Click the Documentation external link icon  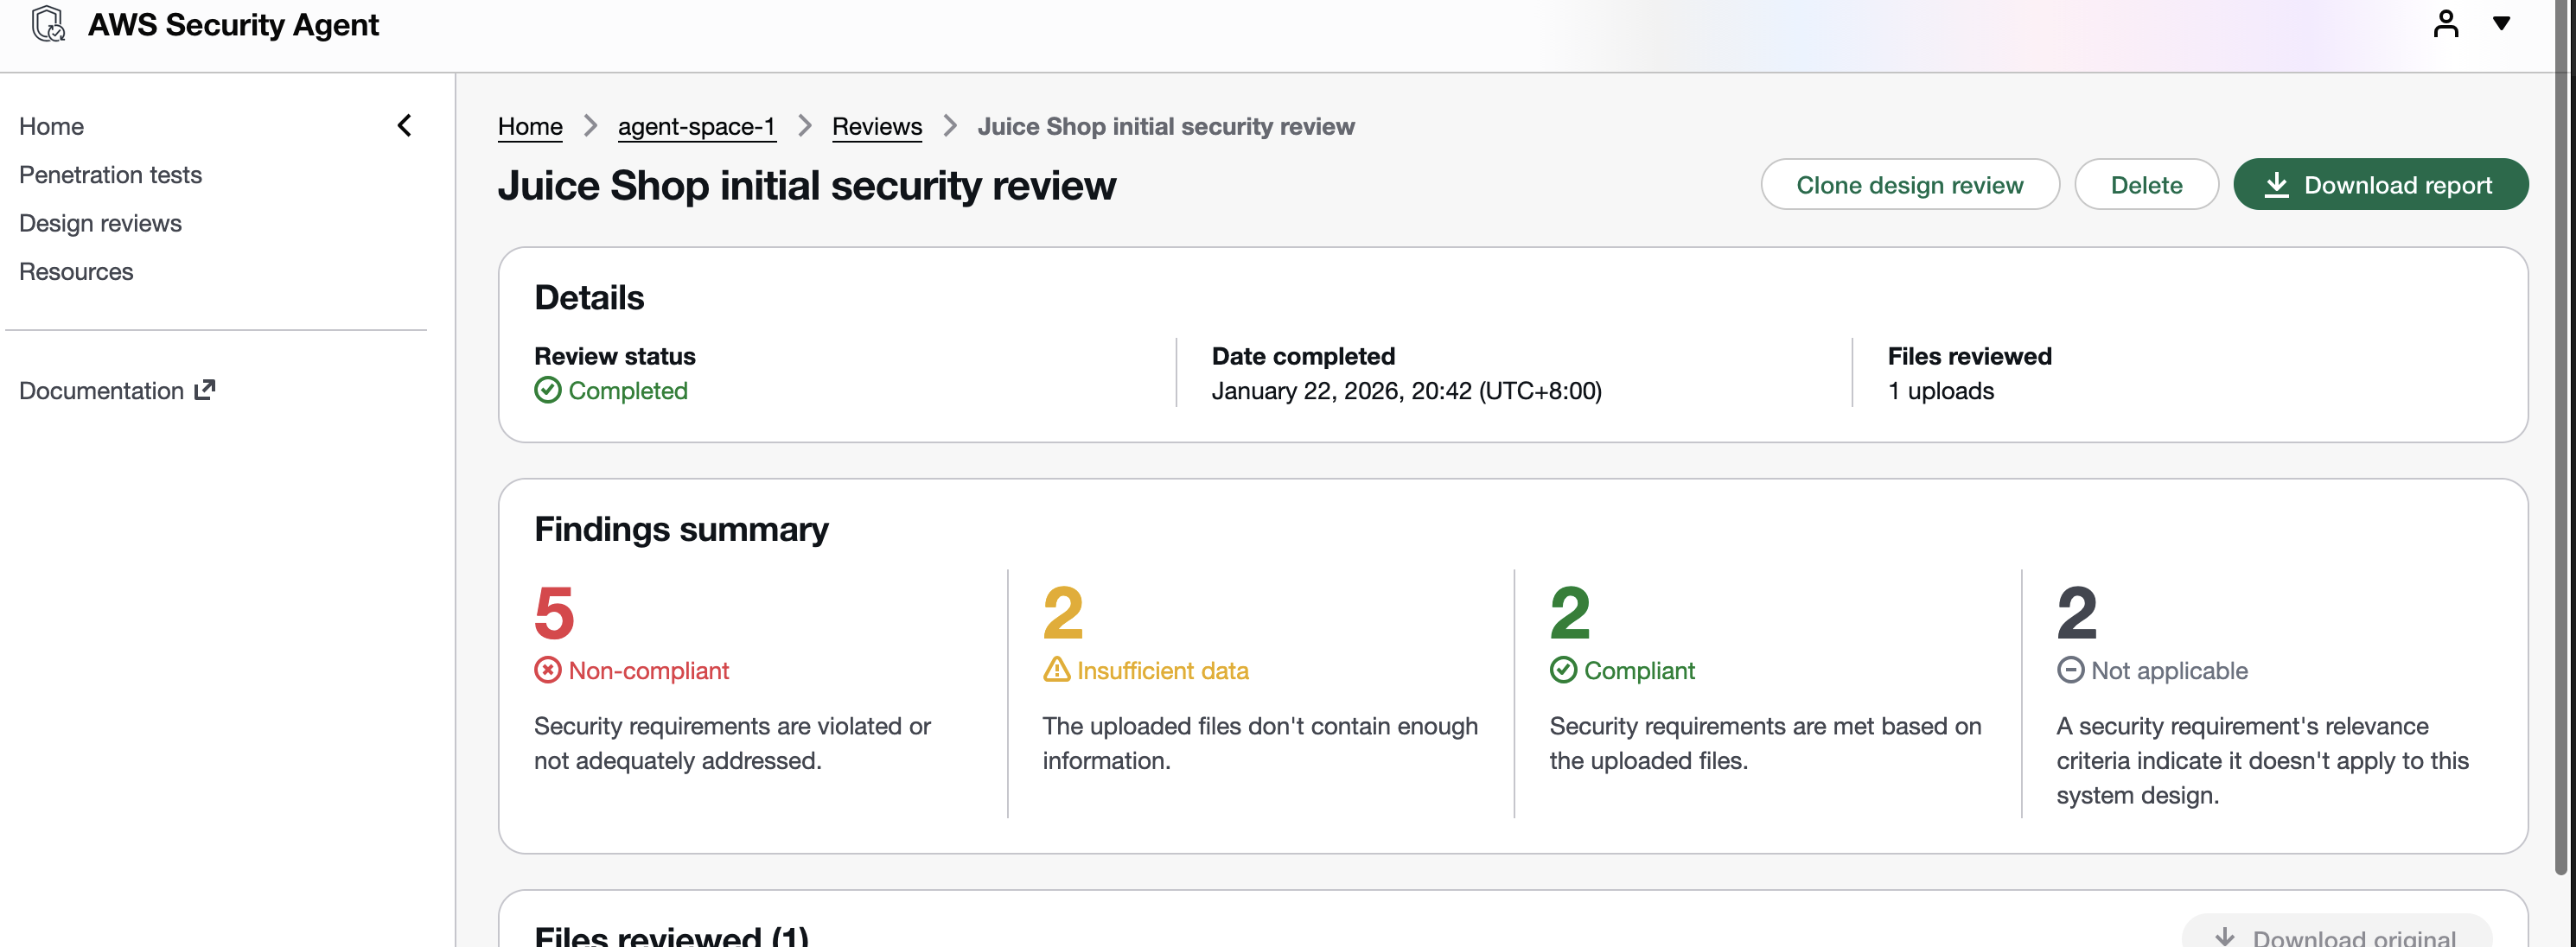[x=205, y=390]
